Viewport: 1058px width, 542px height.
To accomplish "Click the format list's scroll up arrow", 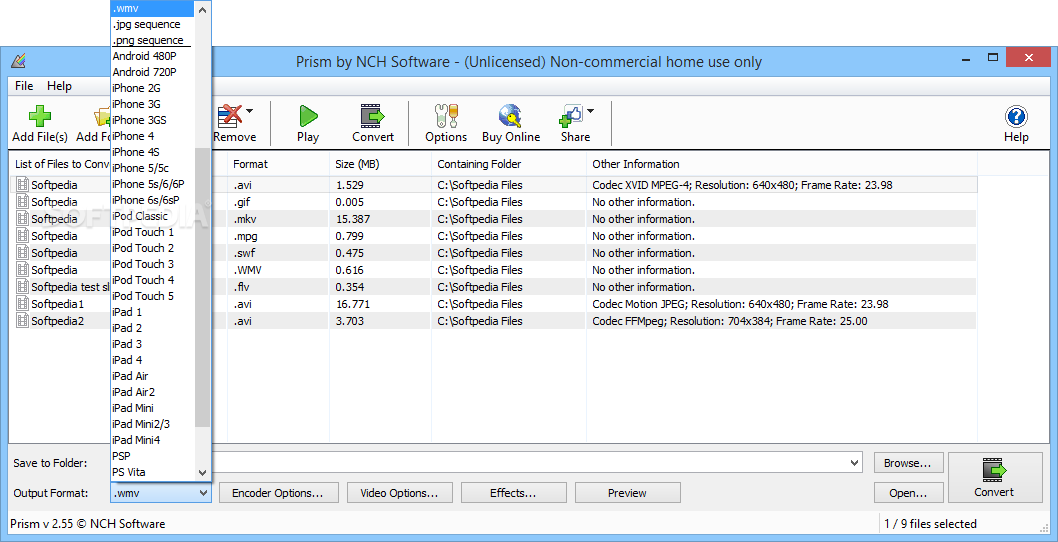I will (x=202, y=8).
